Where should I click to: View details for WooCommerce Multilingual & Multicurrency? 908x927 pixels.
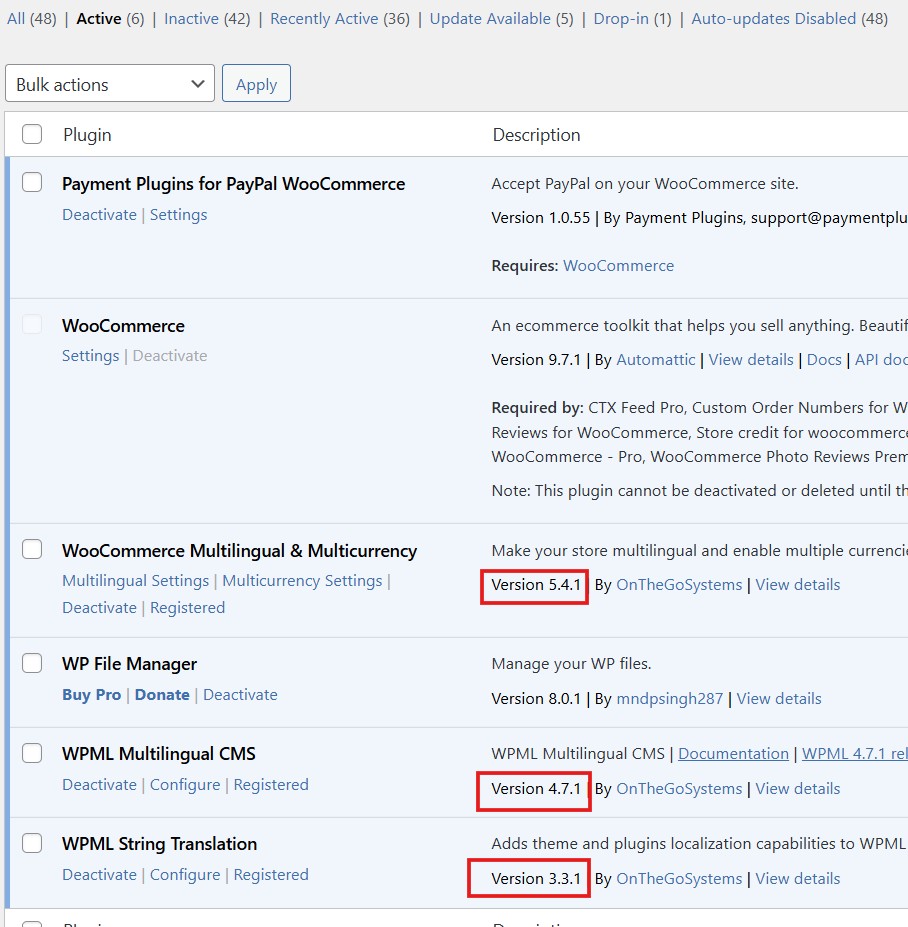point(797,585)
